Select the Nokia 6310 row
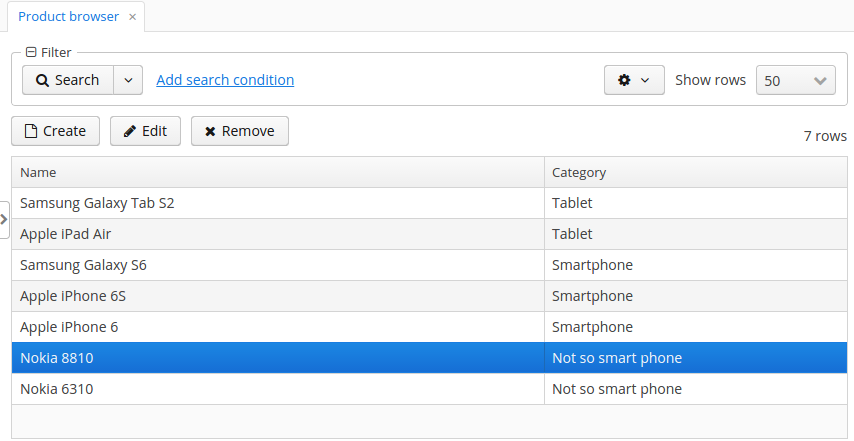 (429, 389)
